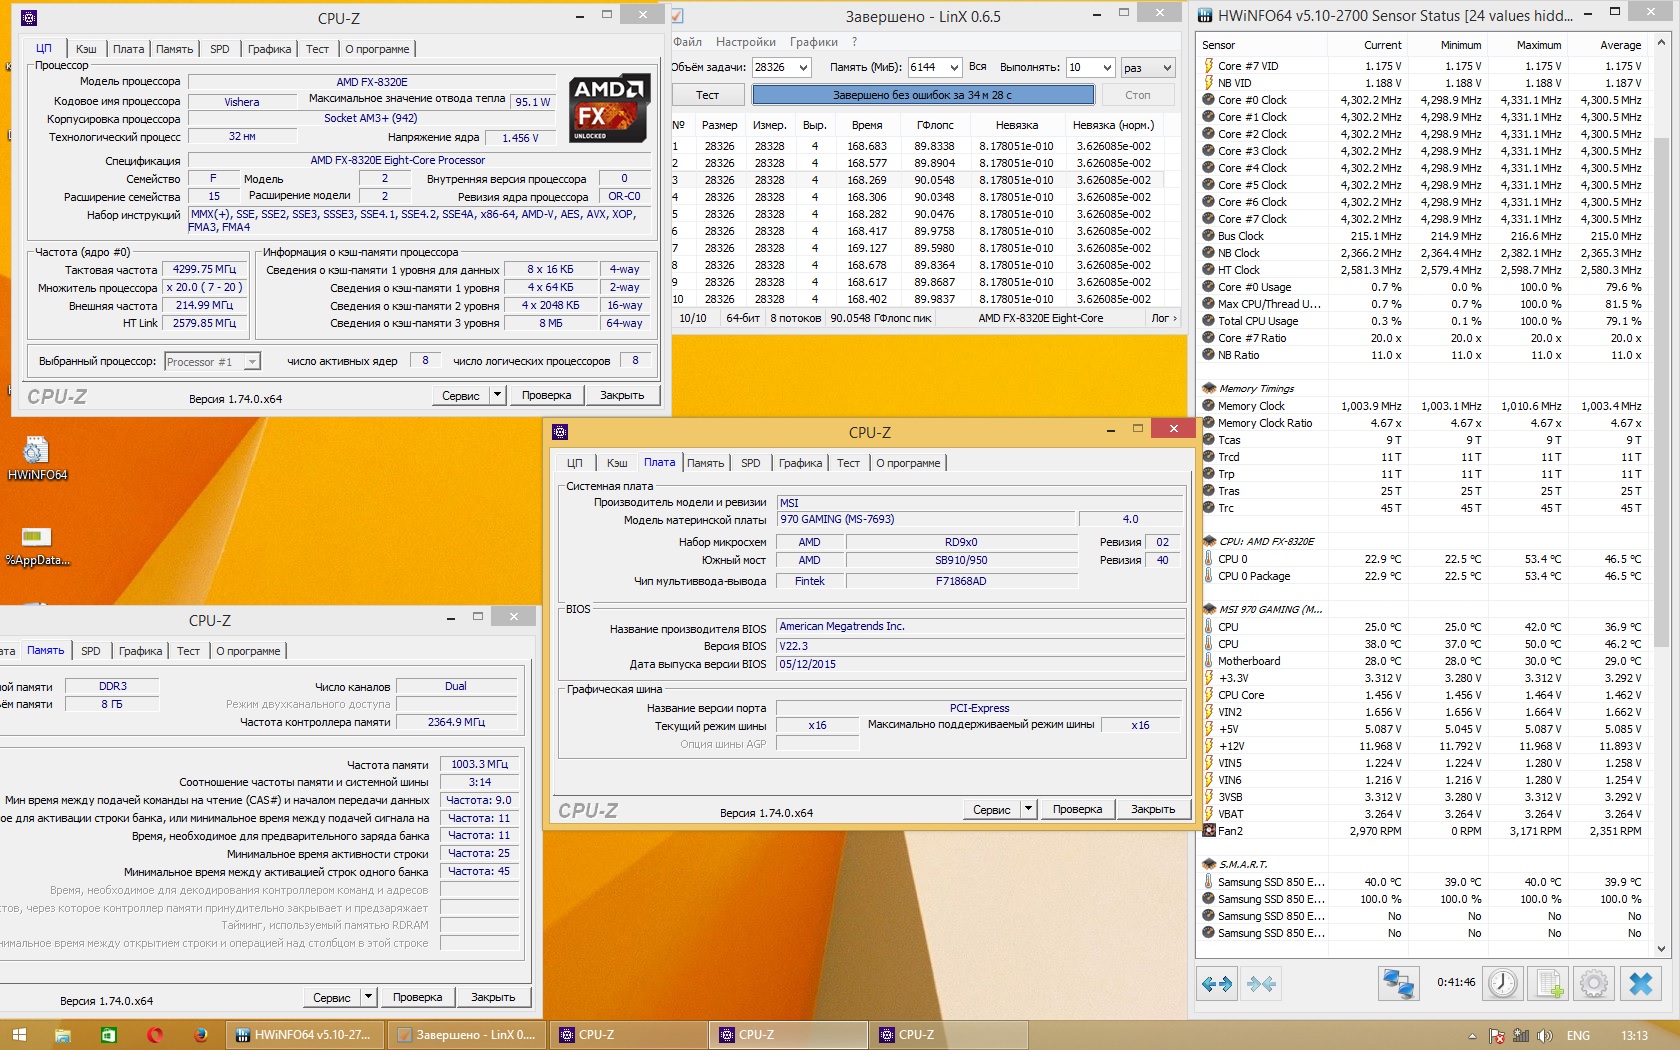Switch to Тест tab in CPU-Z mainboard window

point(848,463)
